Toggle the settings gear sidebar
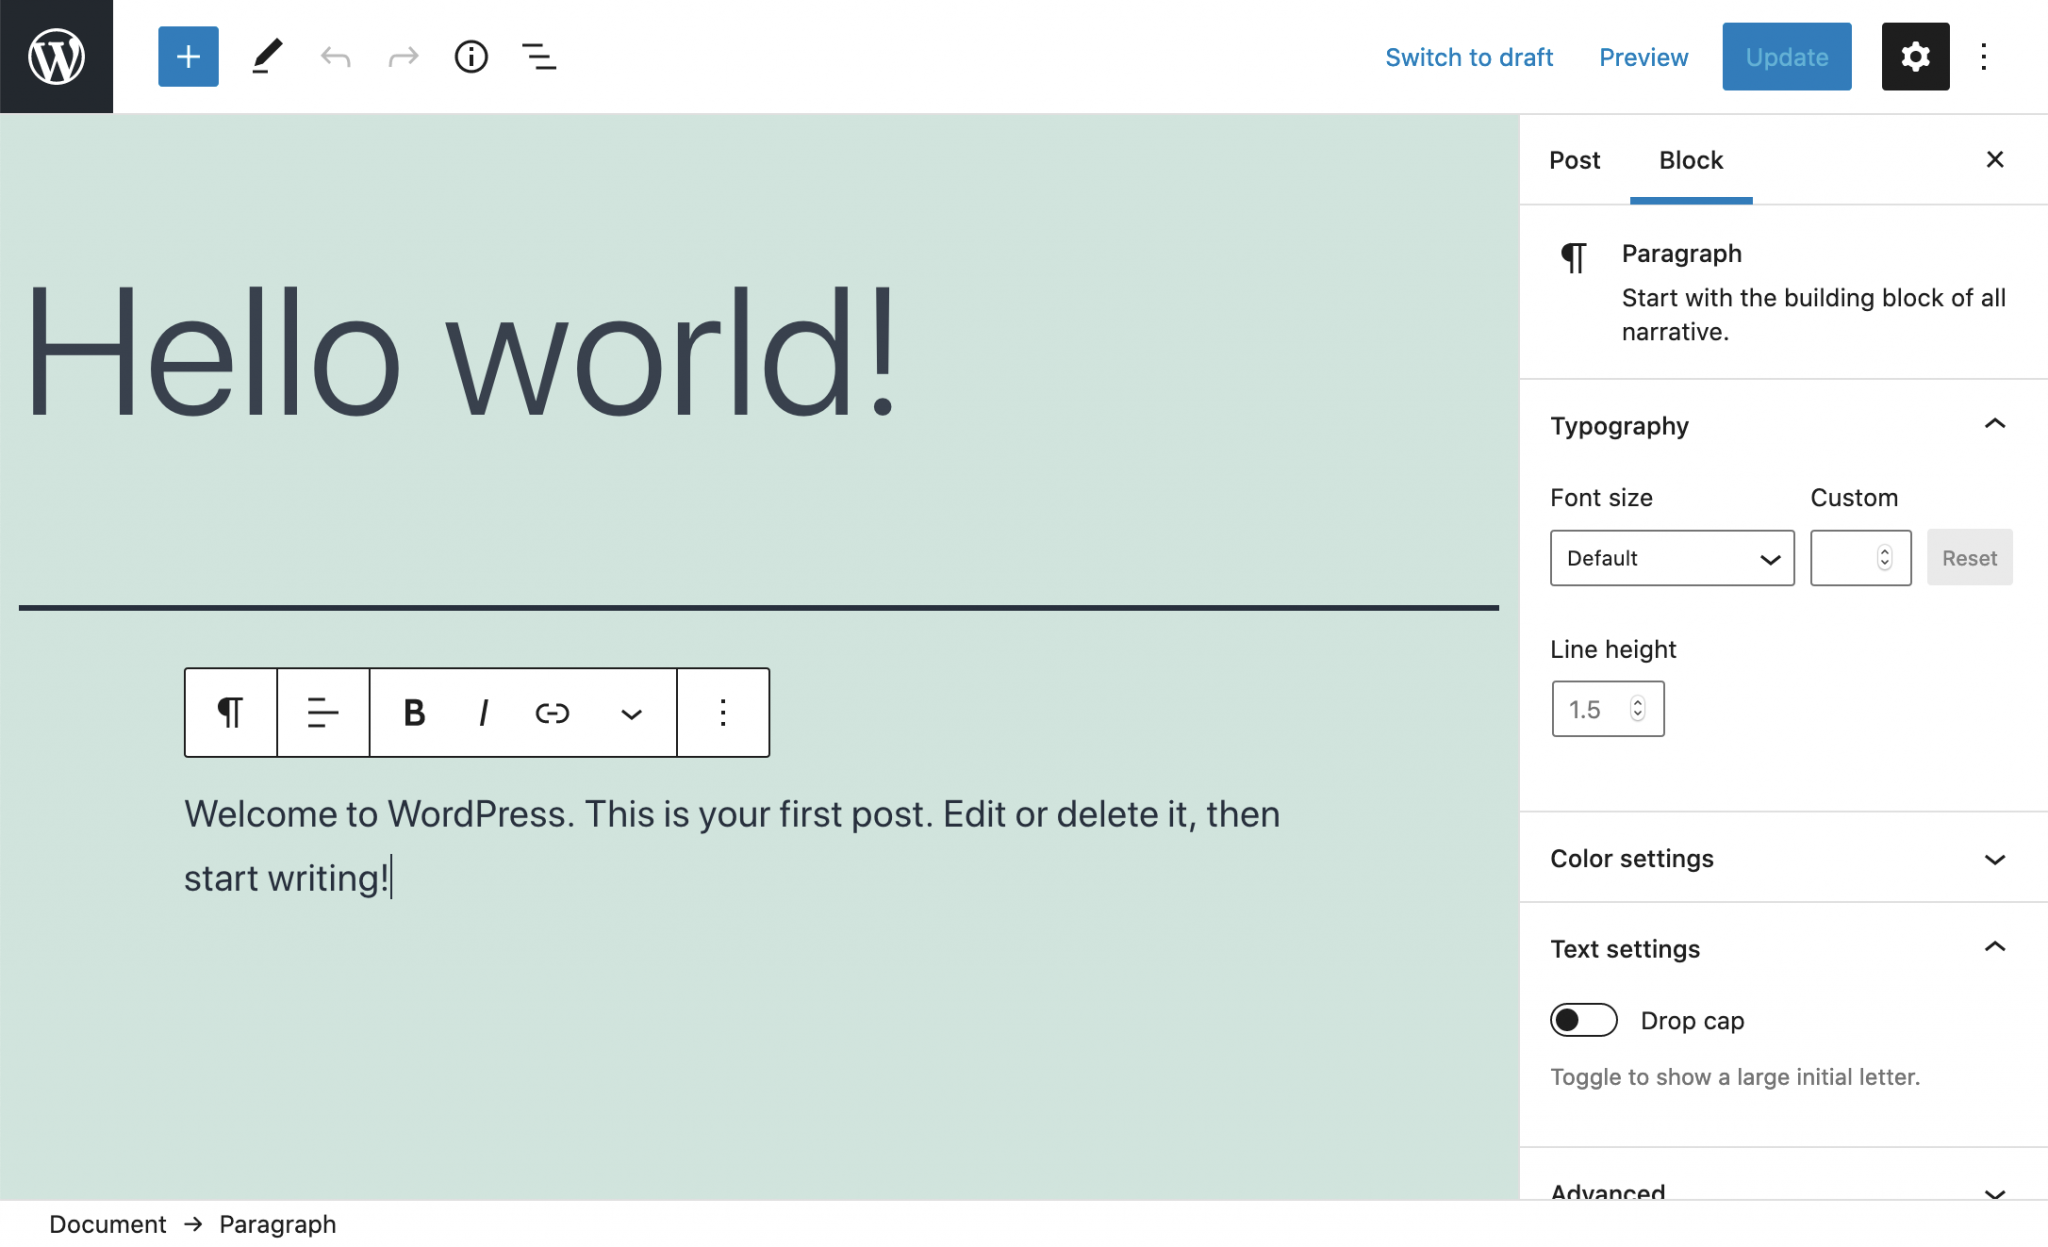Screen dimensions: 2048x1247 pos(1914,57)
